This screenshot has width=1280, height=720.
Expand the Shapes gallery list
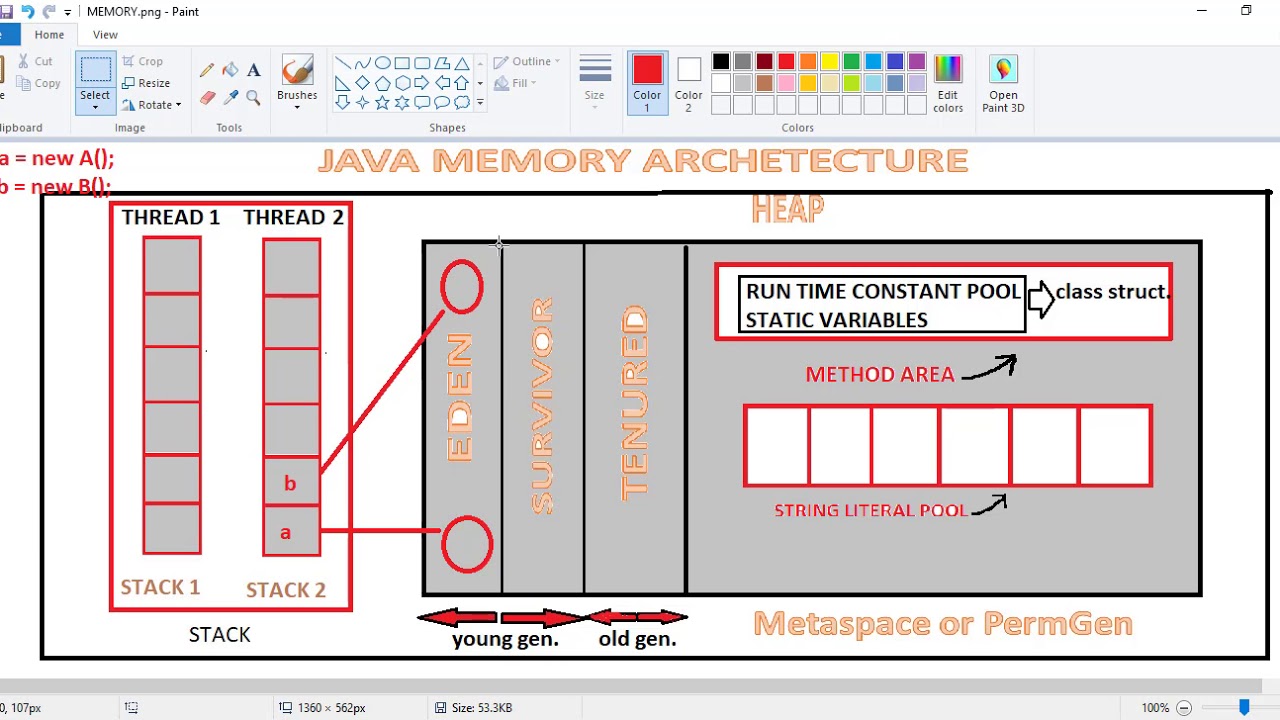click(x=480, y=103)
